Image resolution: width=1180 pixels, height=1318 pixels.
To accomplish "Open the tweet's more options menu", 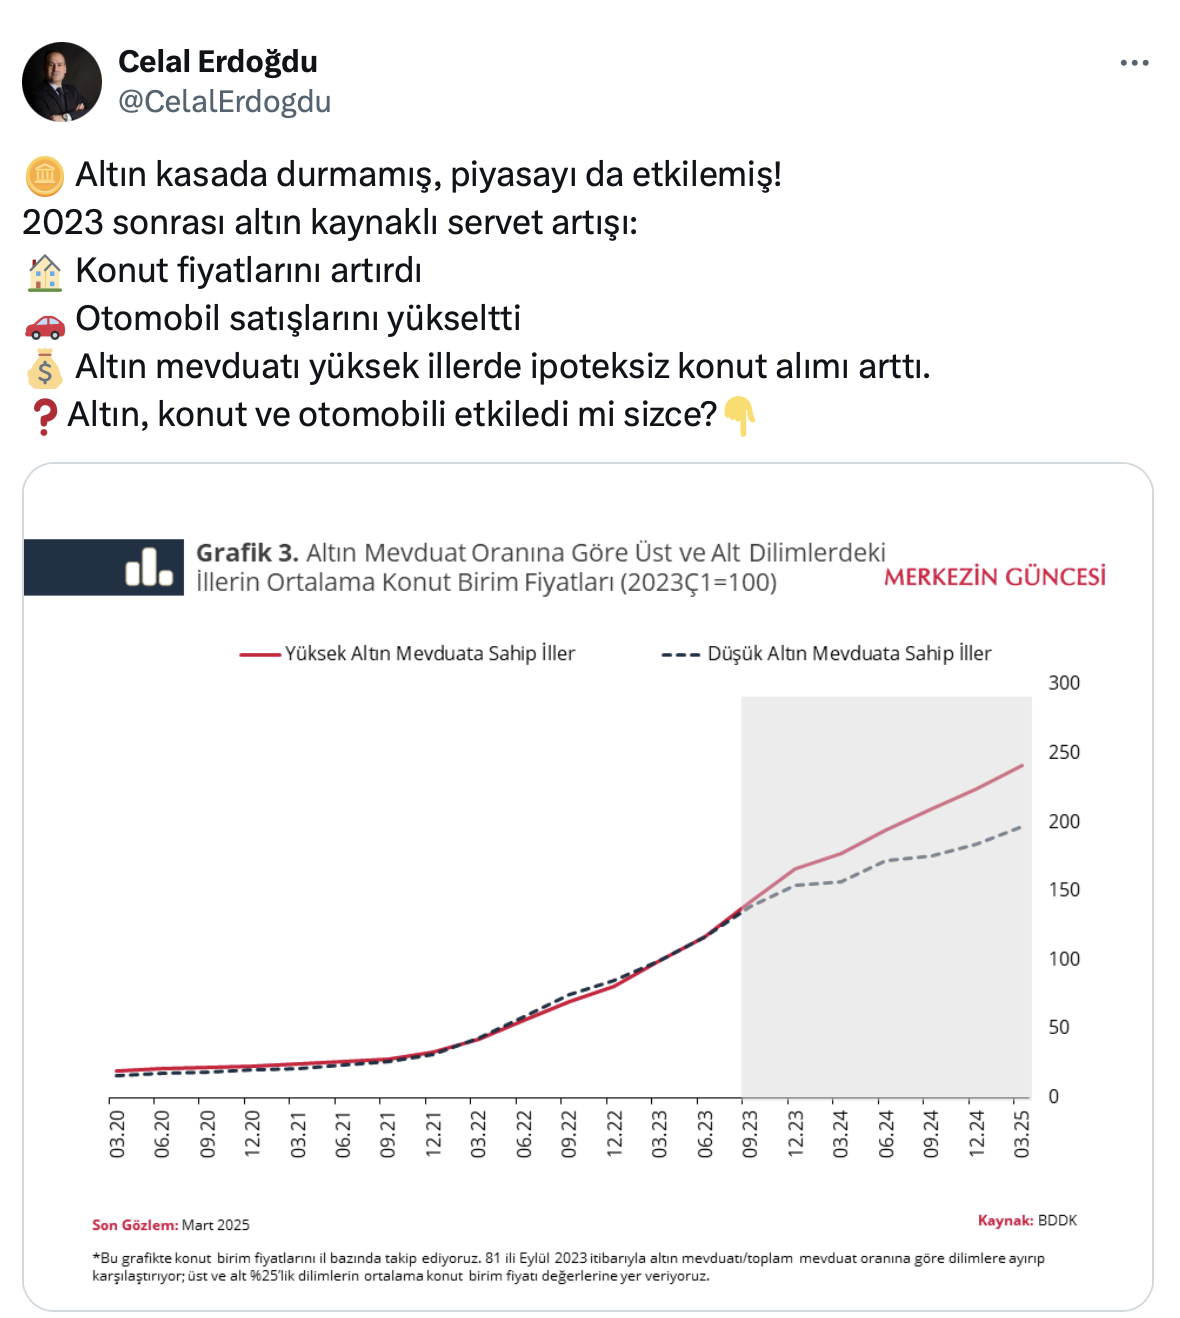I will click(x=1134, y=63).
